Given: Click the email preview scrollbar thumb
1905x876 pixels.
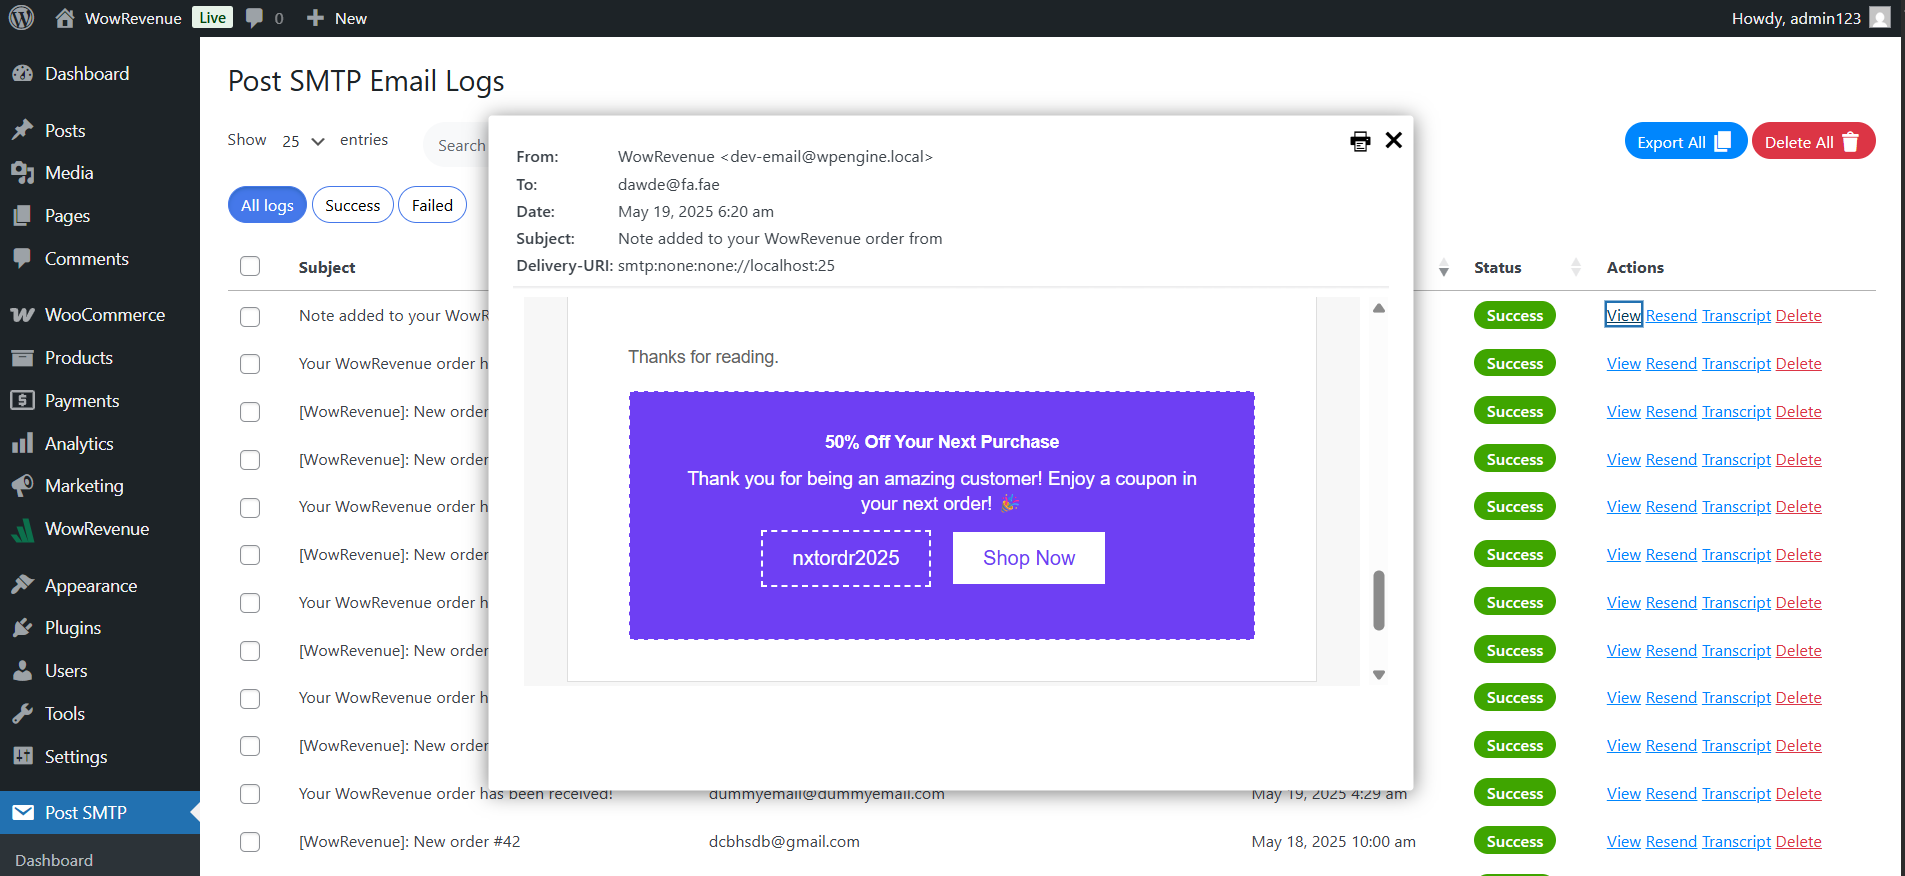Looking at the screenshot, I should click(x=1378, y=600).
